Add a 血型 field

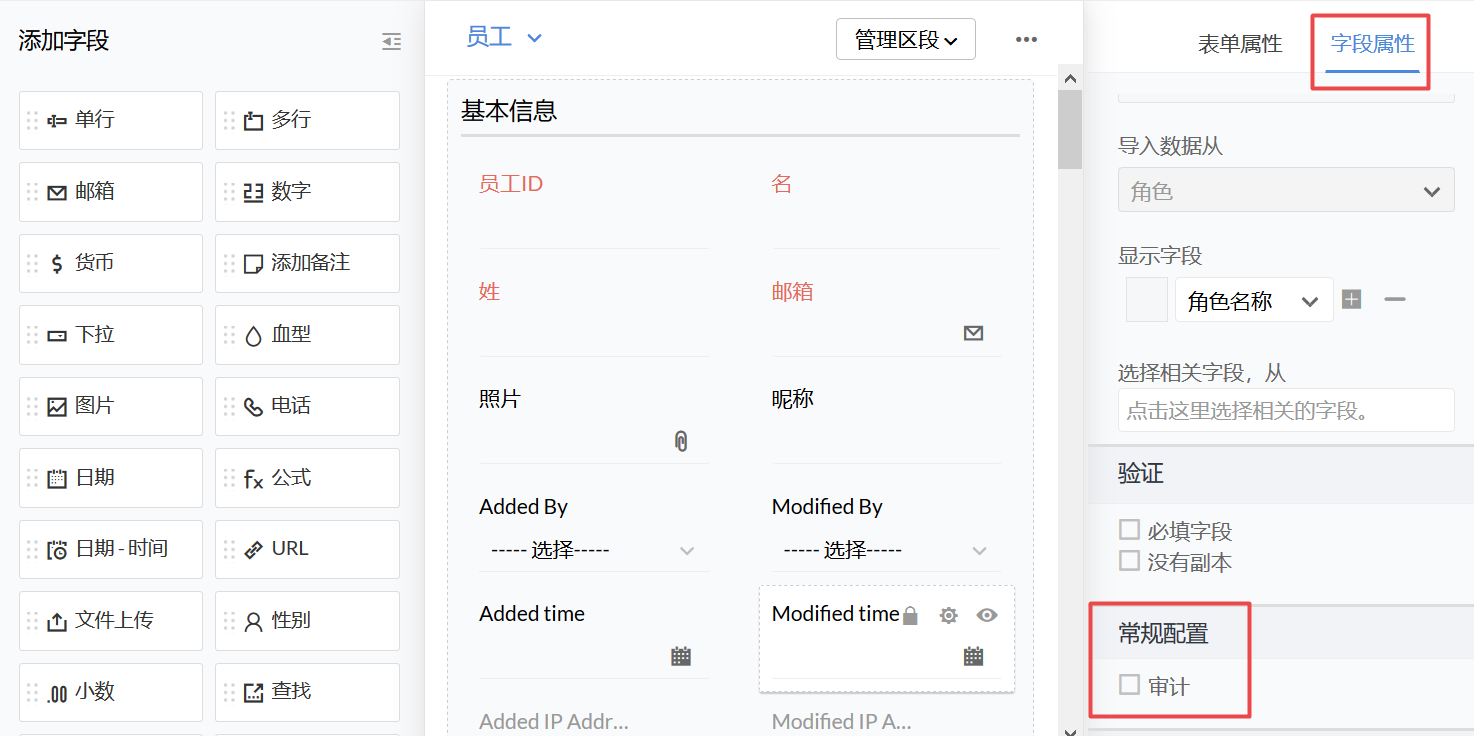tap(307, 335)
